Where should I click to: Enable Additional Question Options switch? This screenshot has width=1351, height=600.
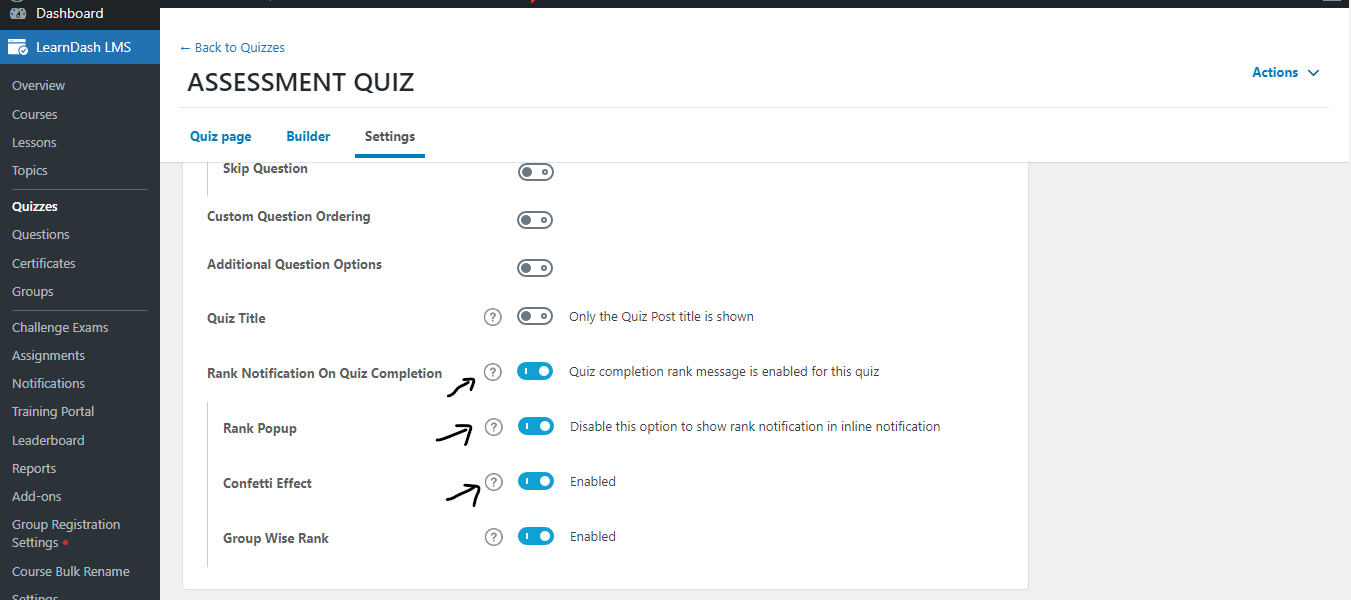[535, 268]
